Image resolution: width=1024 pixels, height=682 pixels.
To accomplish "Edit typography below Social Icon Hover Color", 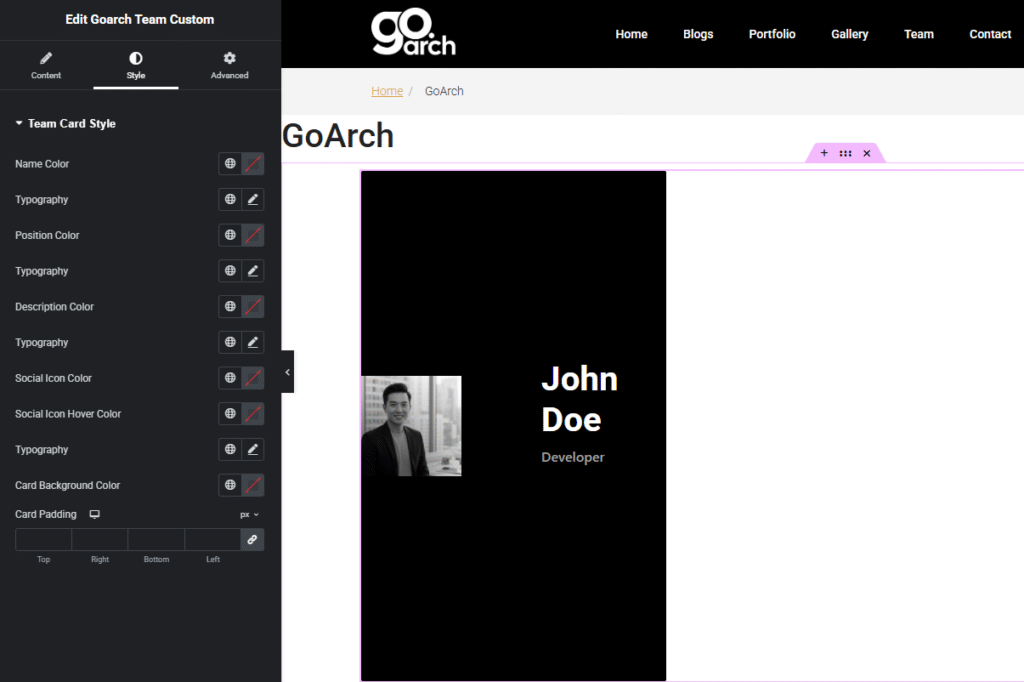I will click(x=253, y=449).
